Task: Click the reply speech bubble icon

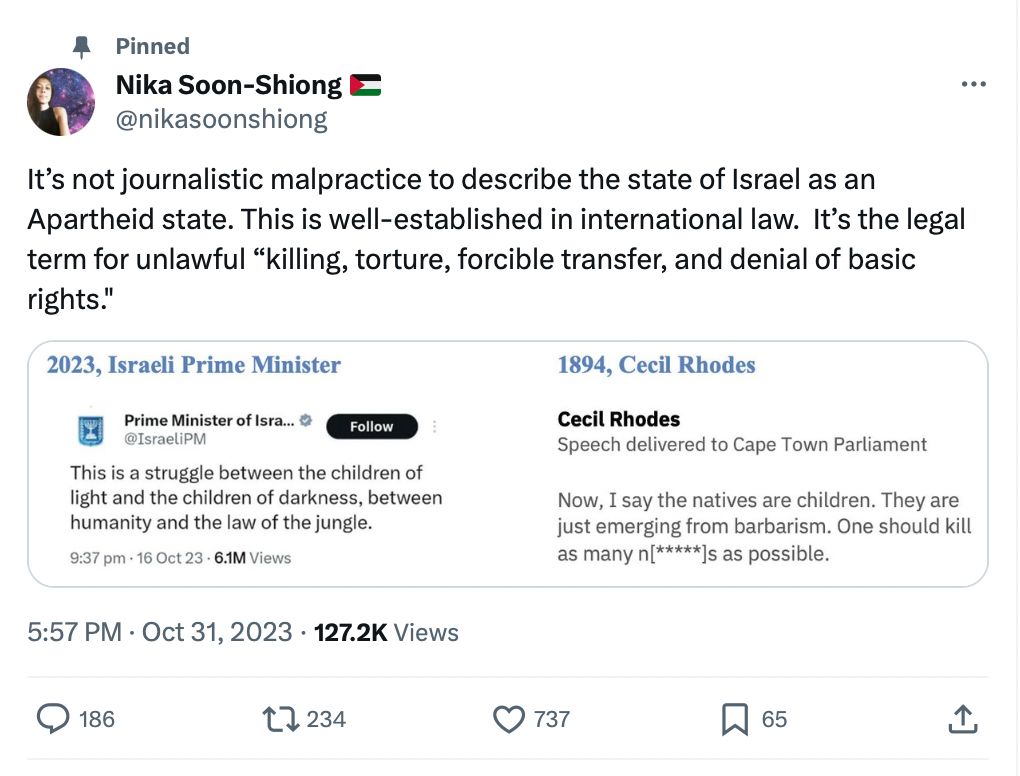Action: pos(53,718)
